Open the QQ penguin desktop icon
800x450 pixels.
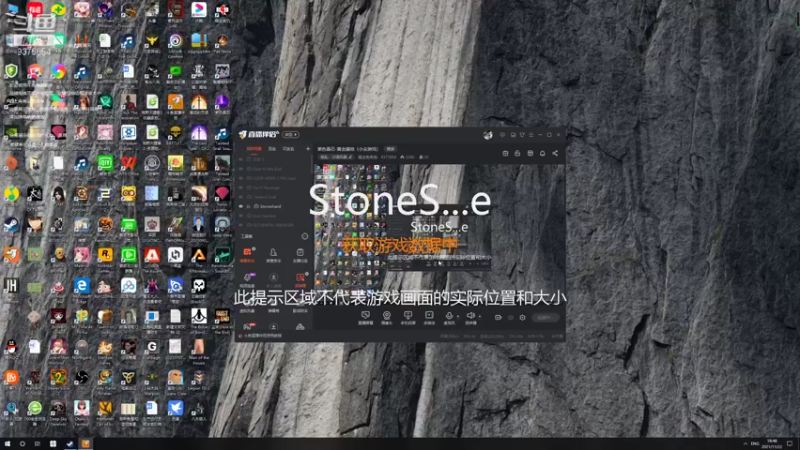tap(11, 347)
